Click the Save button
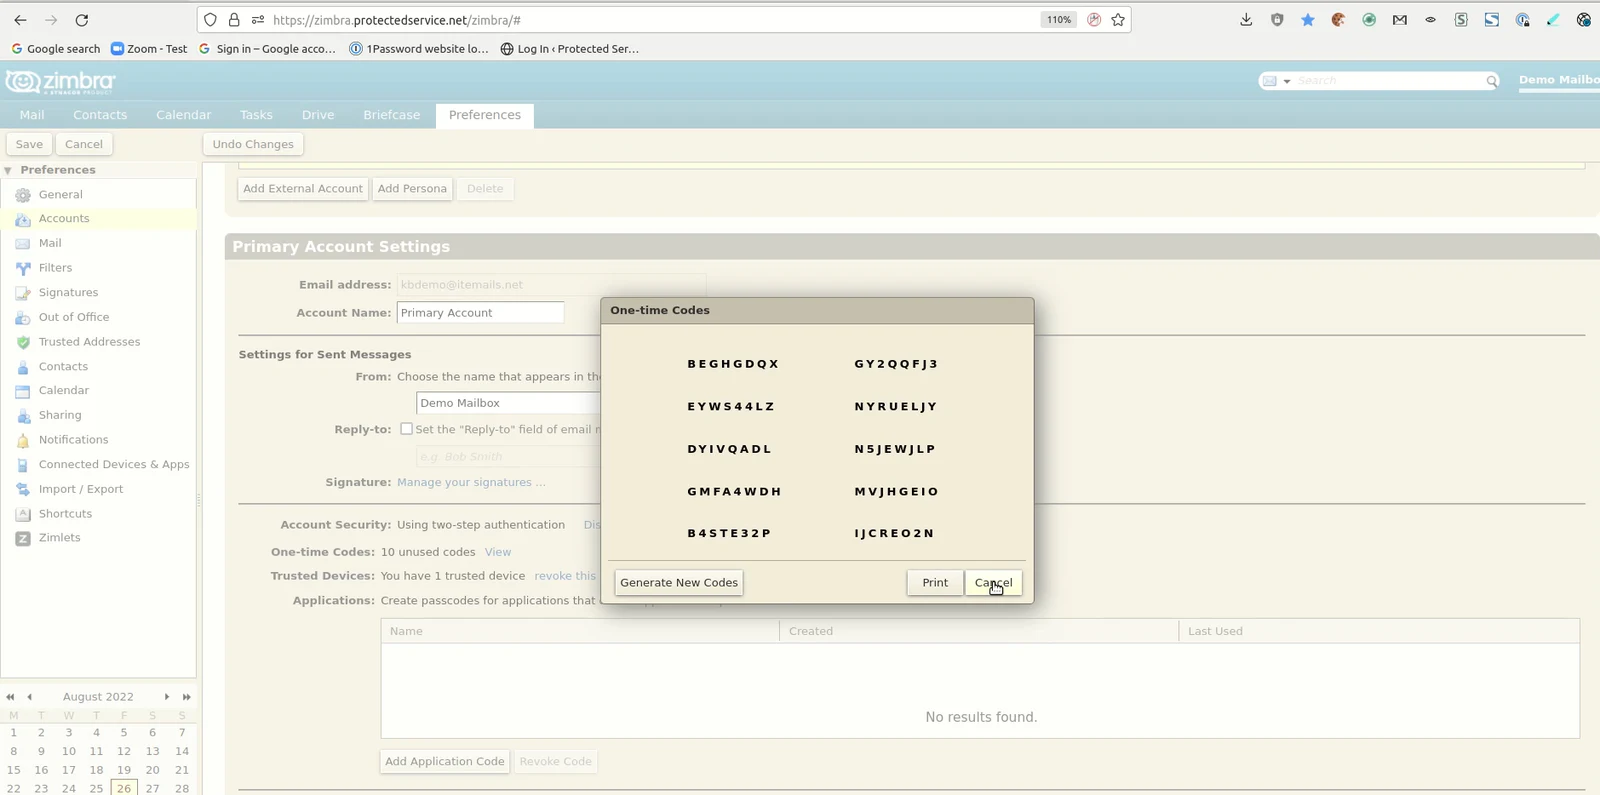The height and width of the screenshot is (795, 1600). (29, 144)
